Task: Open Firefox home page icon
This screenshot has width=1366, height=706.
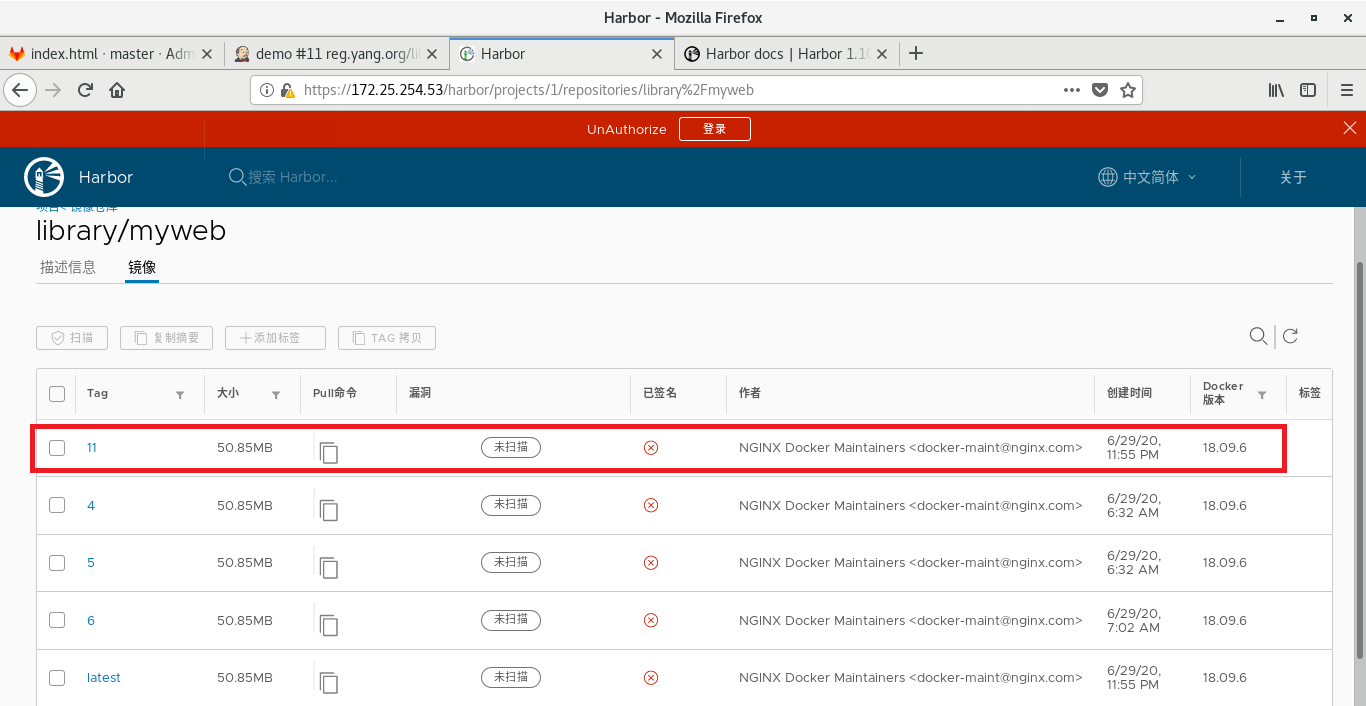Action: (x=117, y=90)
